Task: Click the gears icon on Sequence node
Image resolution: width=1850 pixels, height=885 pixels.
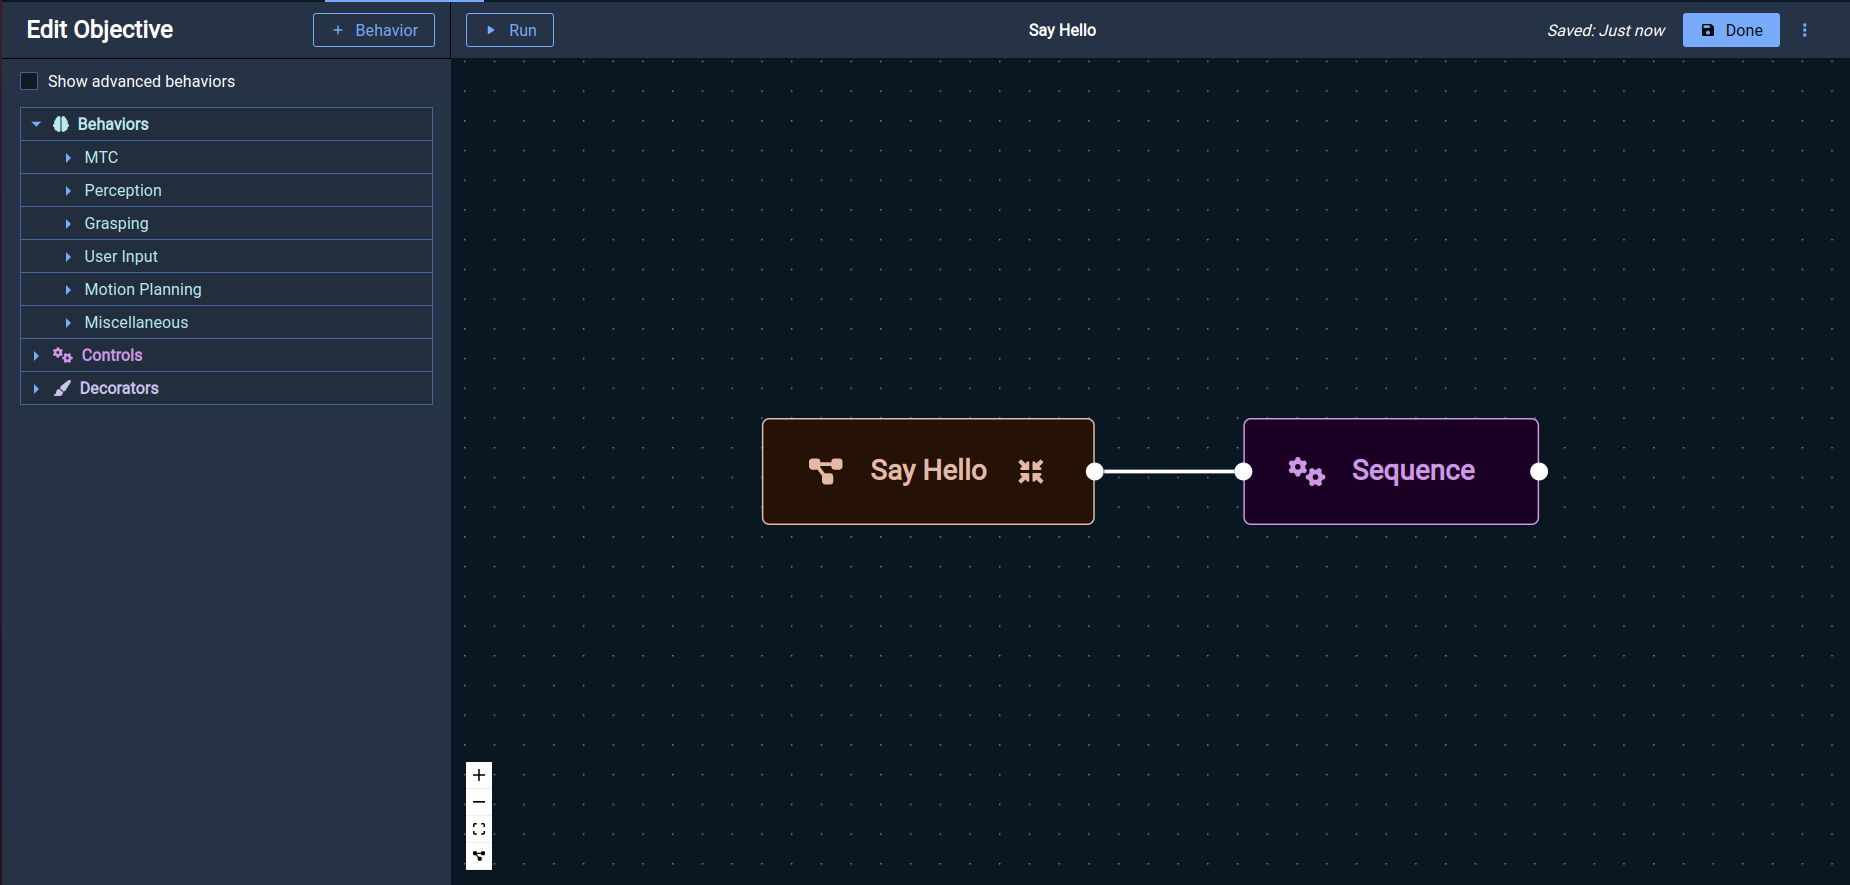Action: (1306, 471)
